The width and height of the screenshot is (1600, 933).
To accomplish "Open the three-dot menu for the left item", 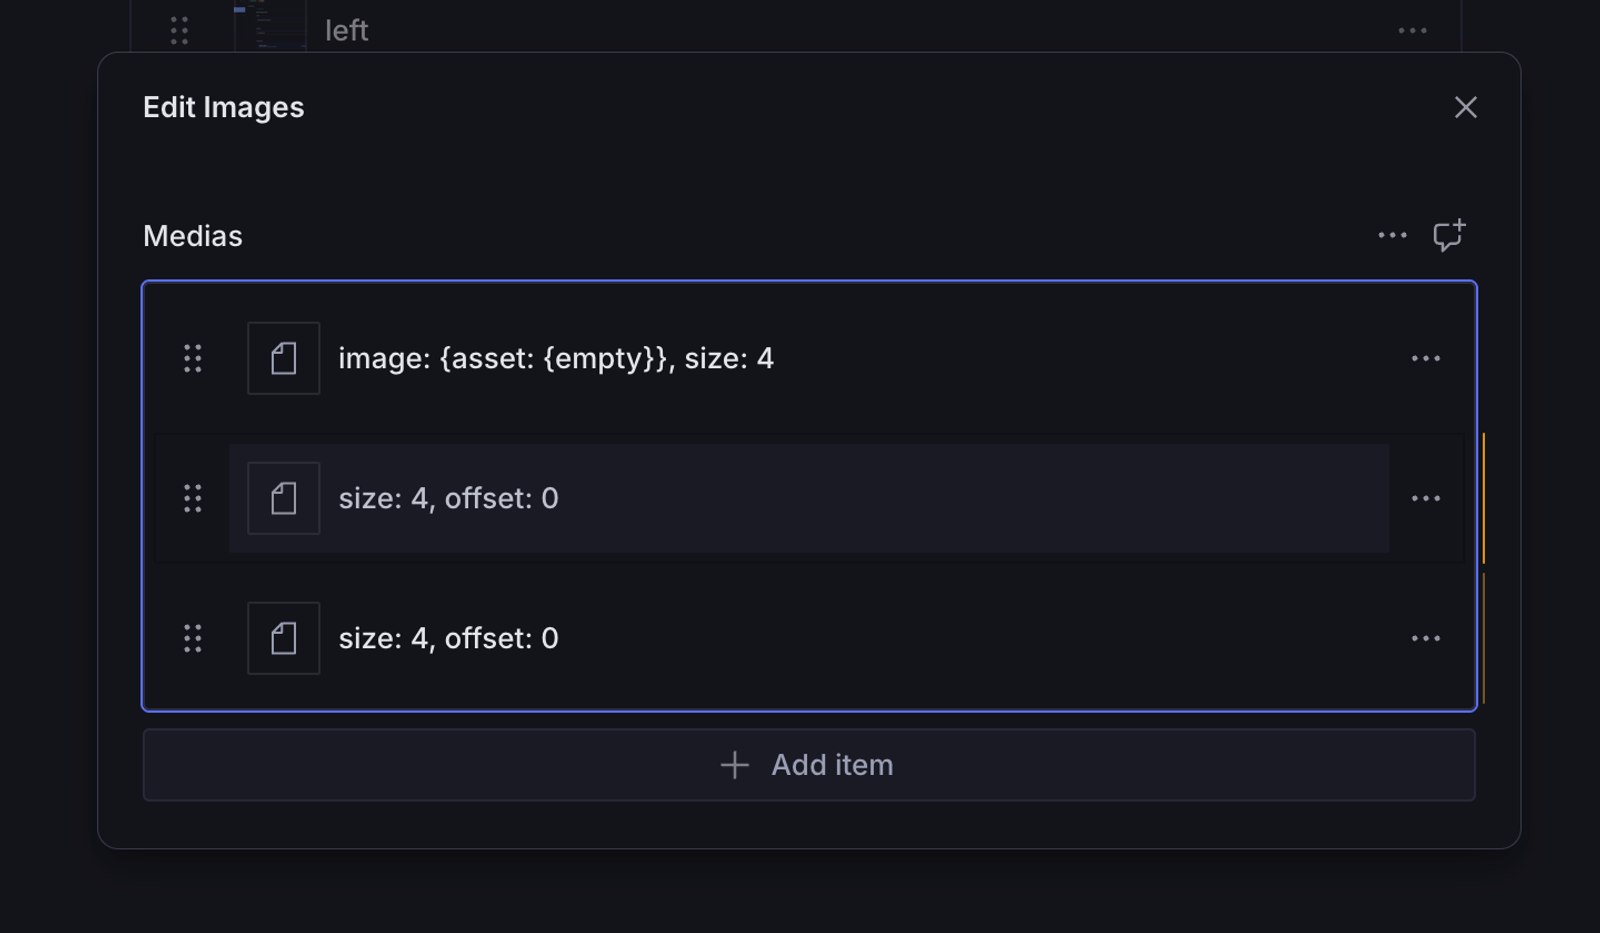I will 1412,31.
